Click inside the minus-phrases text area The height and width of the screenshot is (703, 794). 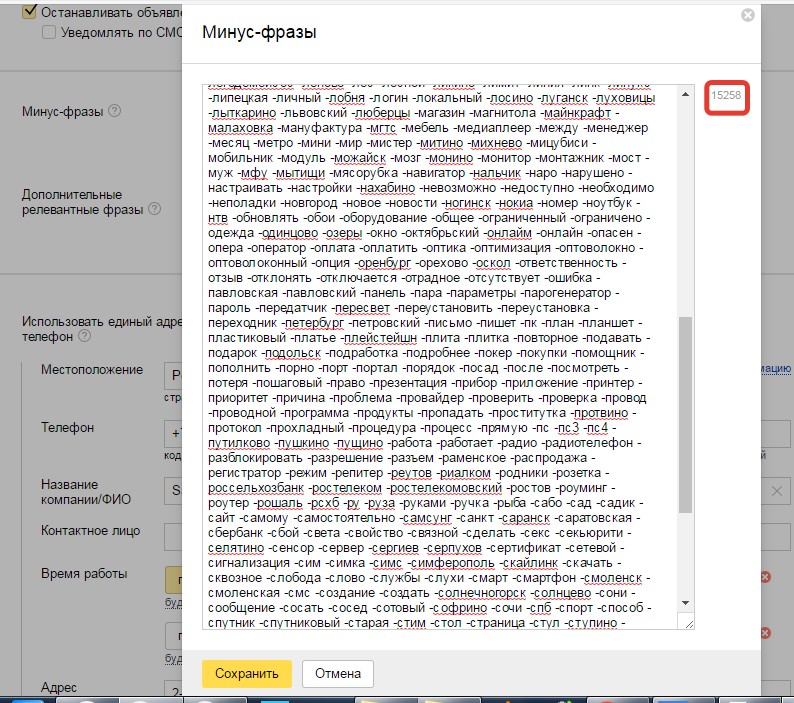(x=442, y=357)
